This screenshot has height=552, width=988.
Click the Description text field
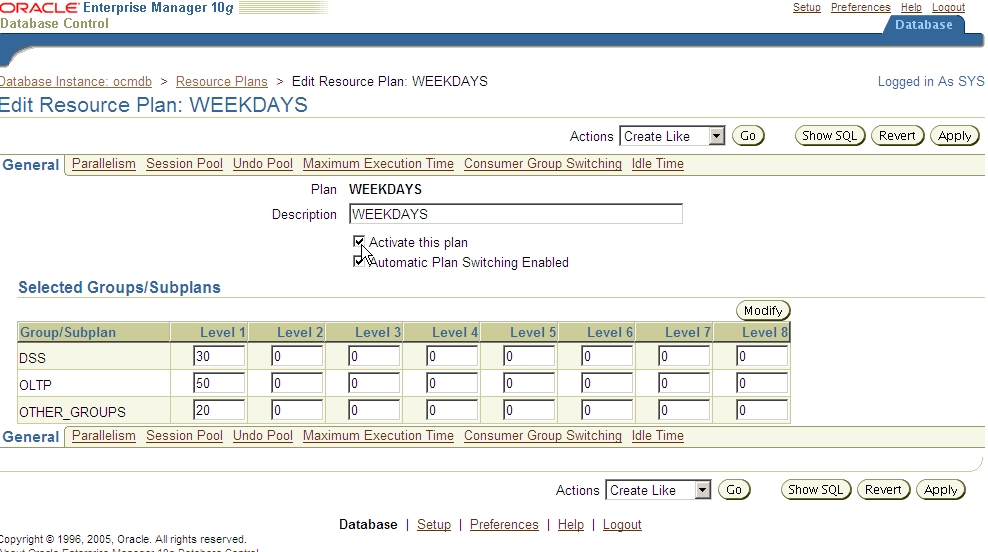tap(515, 214)
